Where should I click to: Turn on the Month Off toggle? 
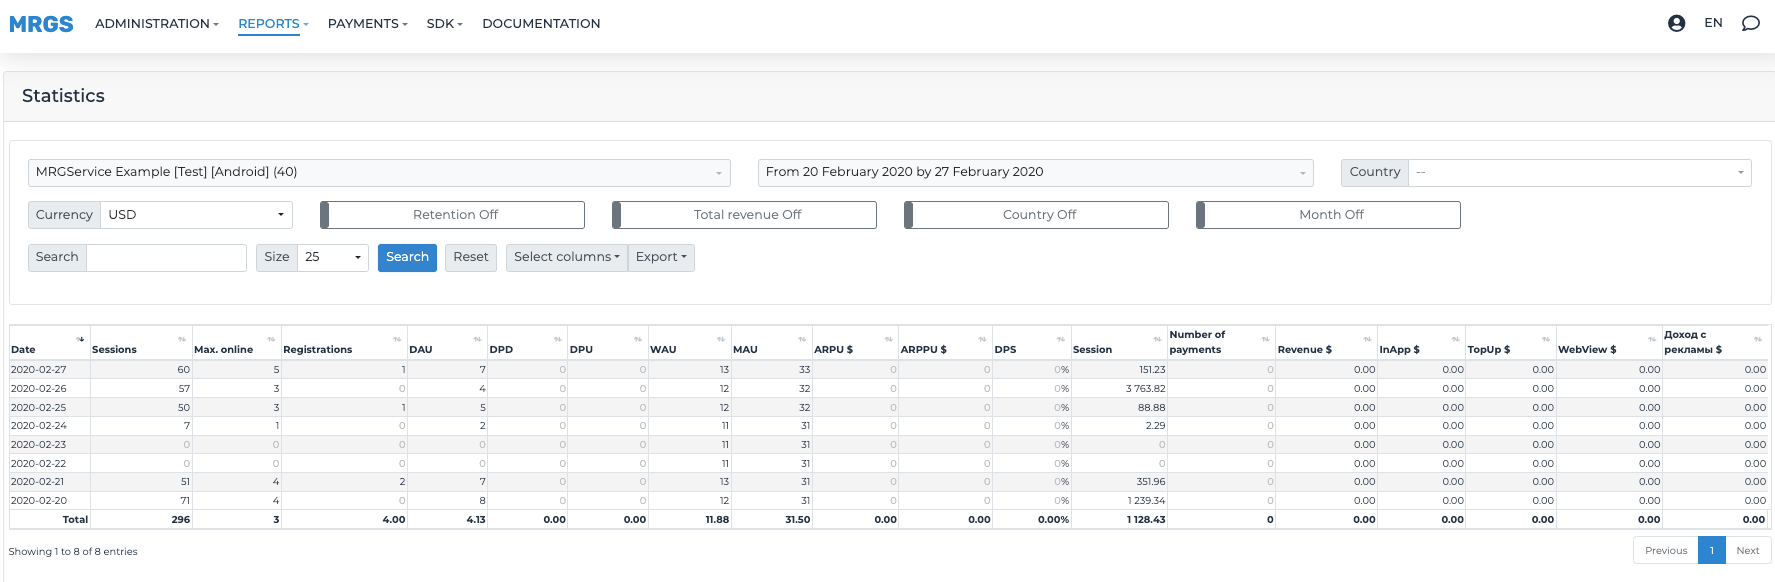(1328, 215)
